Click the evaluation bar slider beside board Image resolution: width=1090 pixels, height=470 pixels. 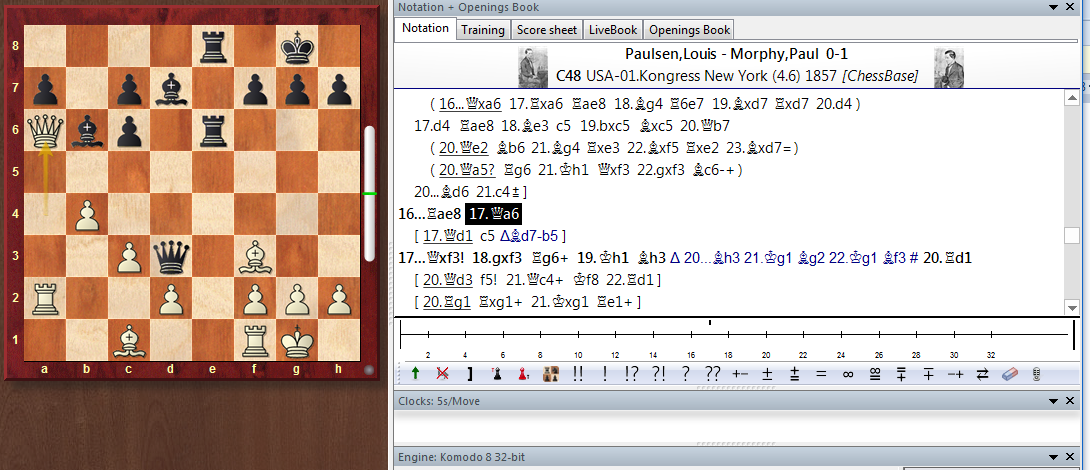[370, 192]
